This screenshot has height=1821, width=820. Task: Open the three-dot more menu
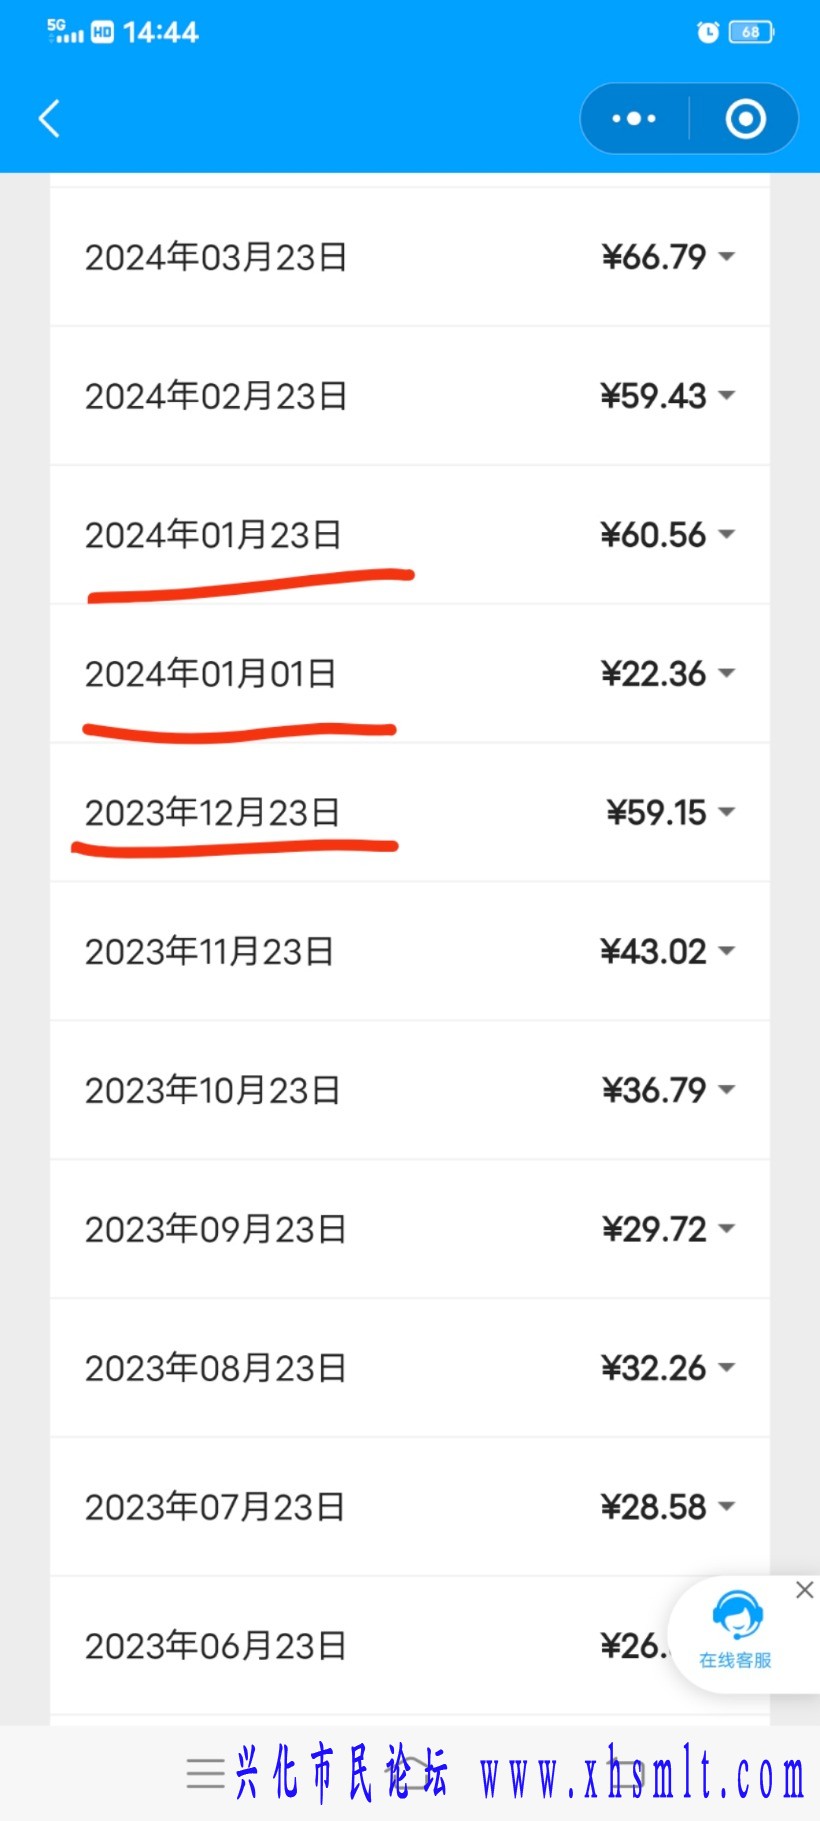[634, 118]
